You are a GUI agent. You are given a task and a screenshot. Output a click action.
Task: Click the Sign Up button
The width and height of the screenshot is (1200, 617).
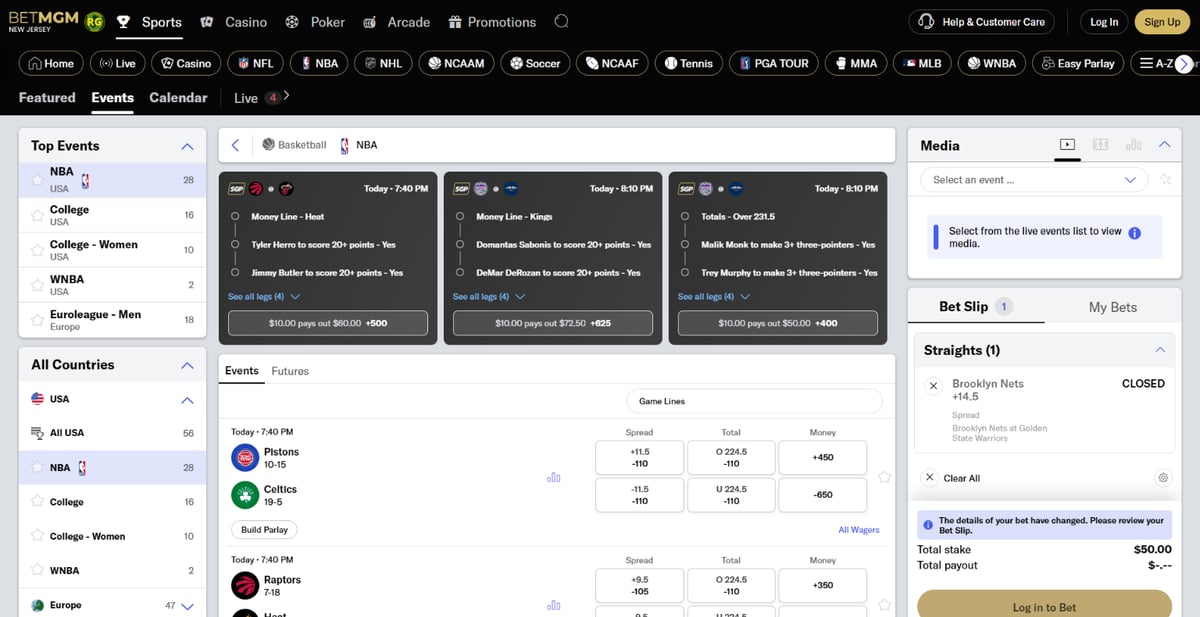coord(1162,21)
